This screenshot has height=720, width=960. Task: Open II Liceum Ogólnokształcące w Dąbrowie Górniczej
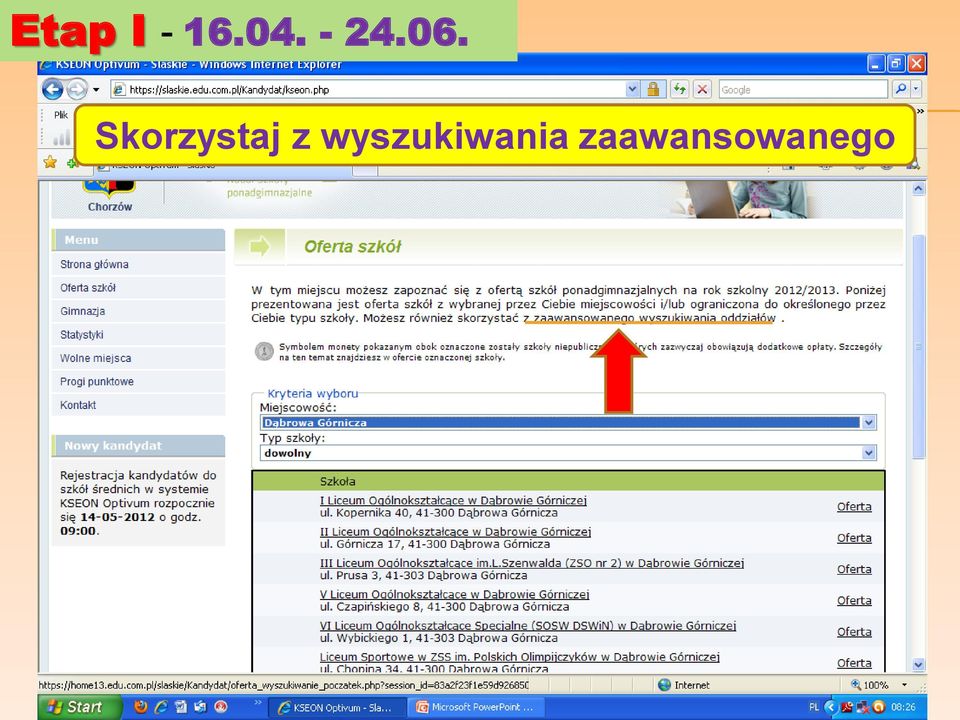(x=456, y=531)
